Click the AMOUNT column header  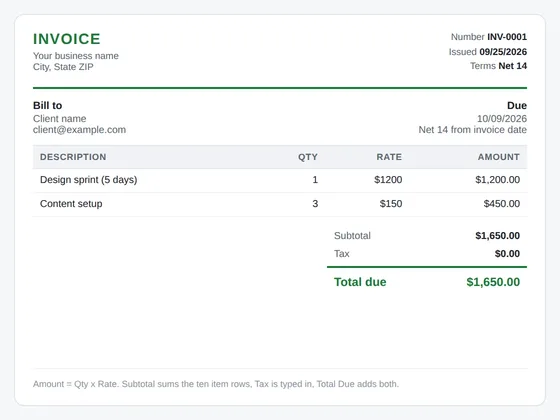499,157
